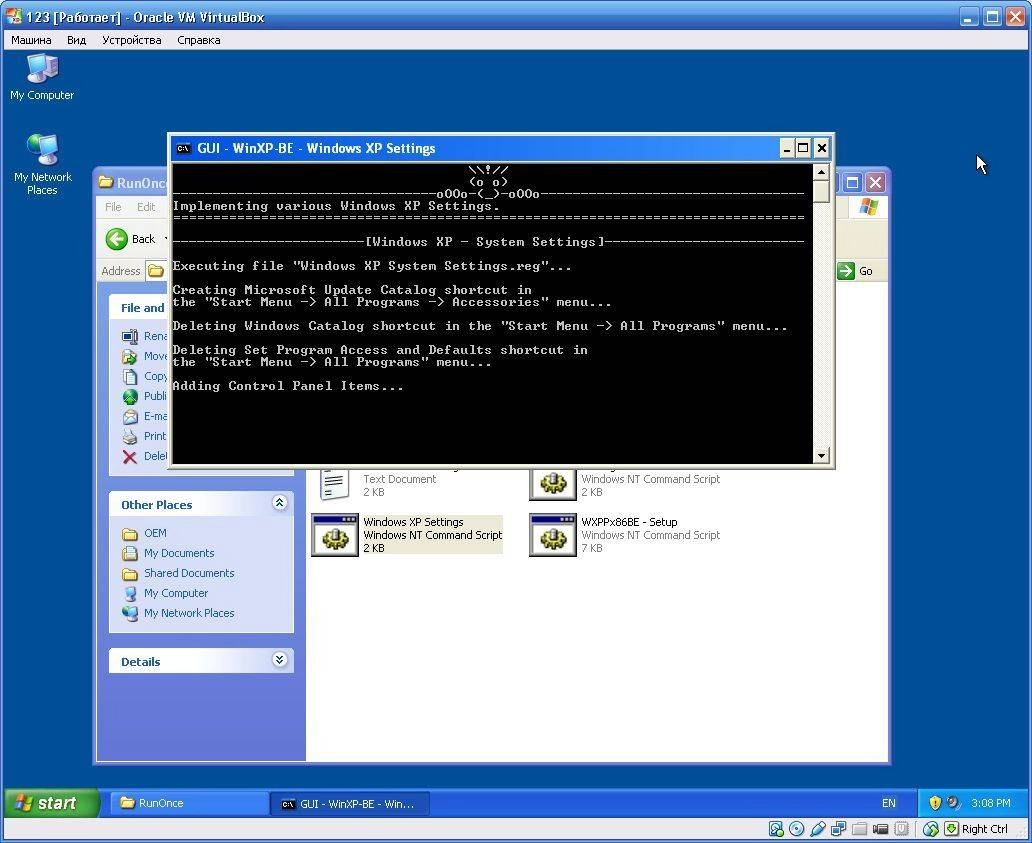Screen dimensions: 1032x843
Task: Open the Машина menu
Action: point(31,40)
